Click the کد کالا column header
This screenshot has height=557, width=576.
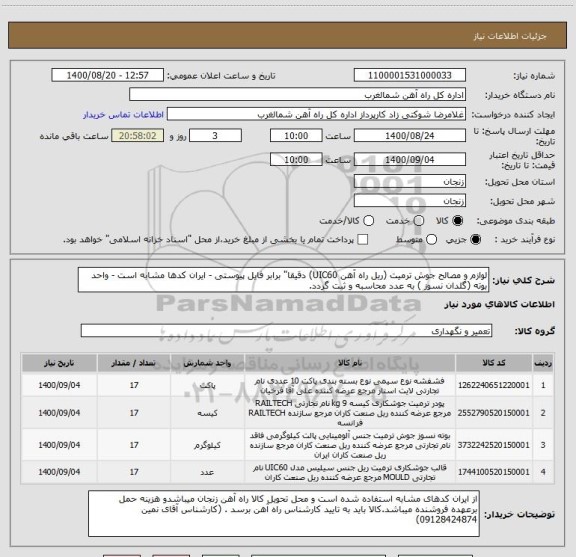click(494, 363)
